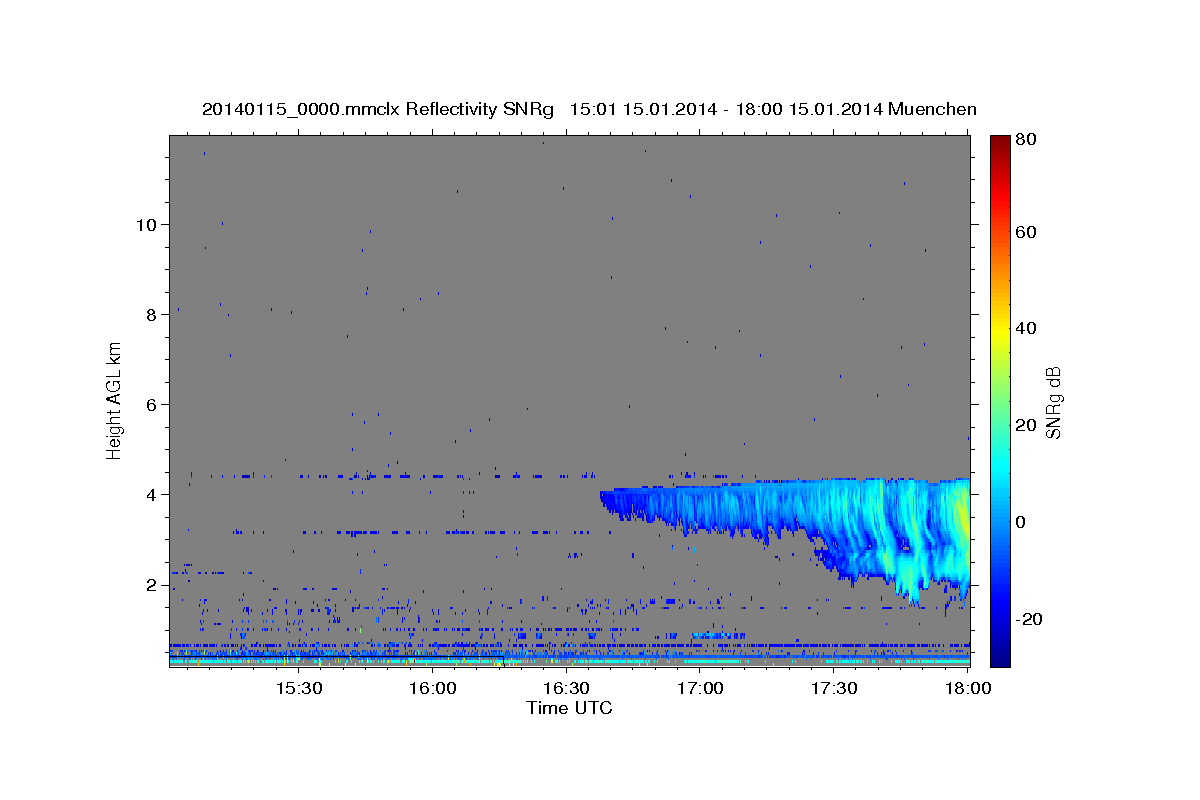
Task: Click the 'Time UTC' x-axis label
Action: coord(569,708)
